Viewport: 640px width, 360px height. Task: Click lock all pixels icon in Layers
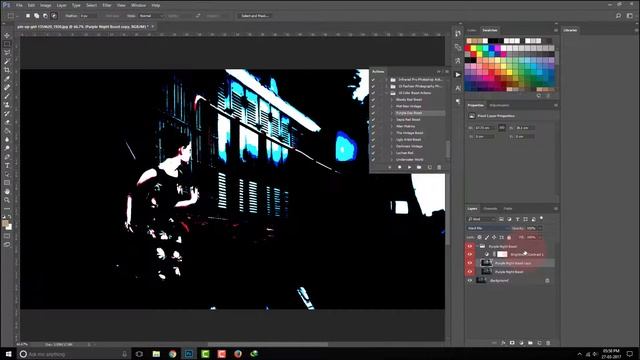(x=509, y=237)
